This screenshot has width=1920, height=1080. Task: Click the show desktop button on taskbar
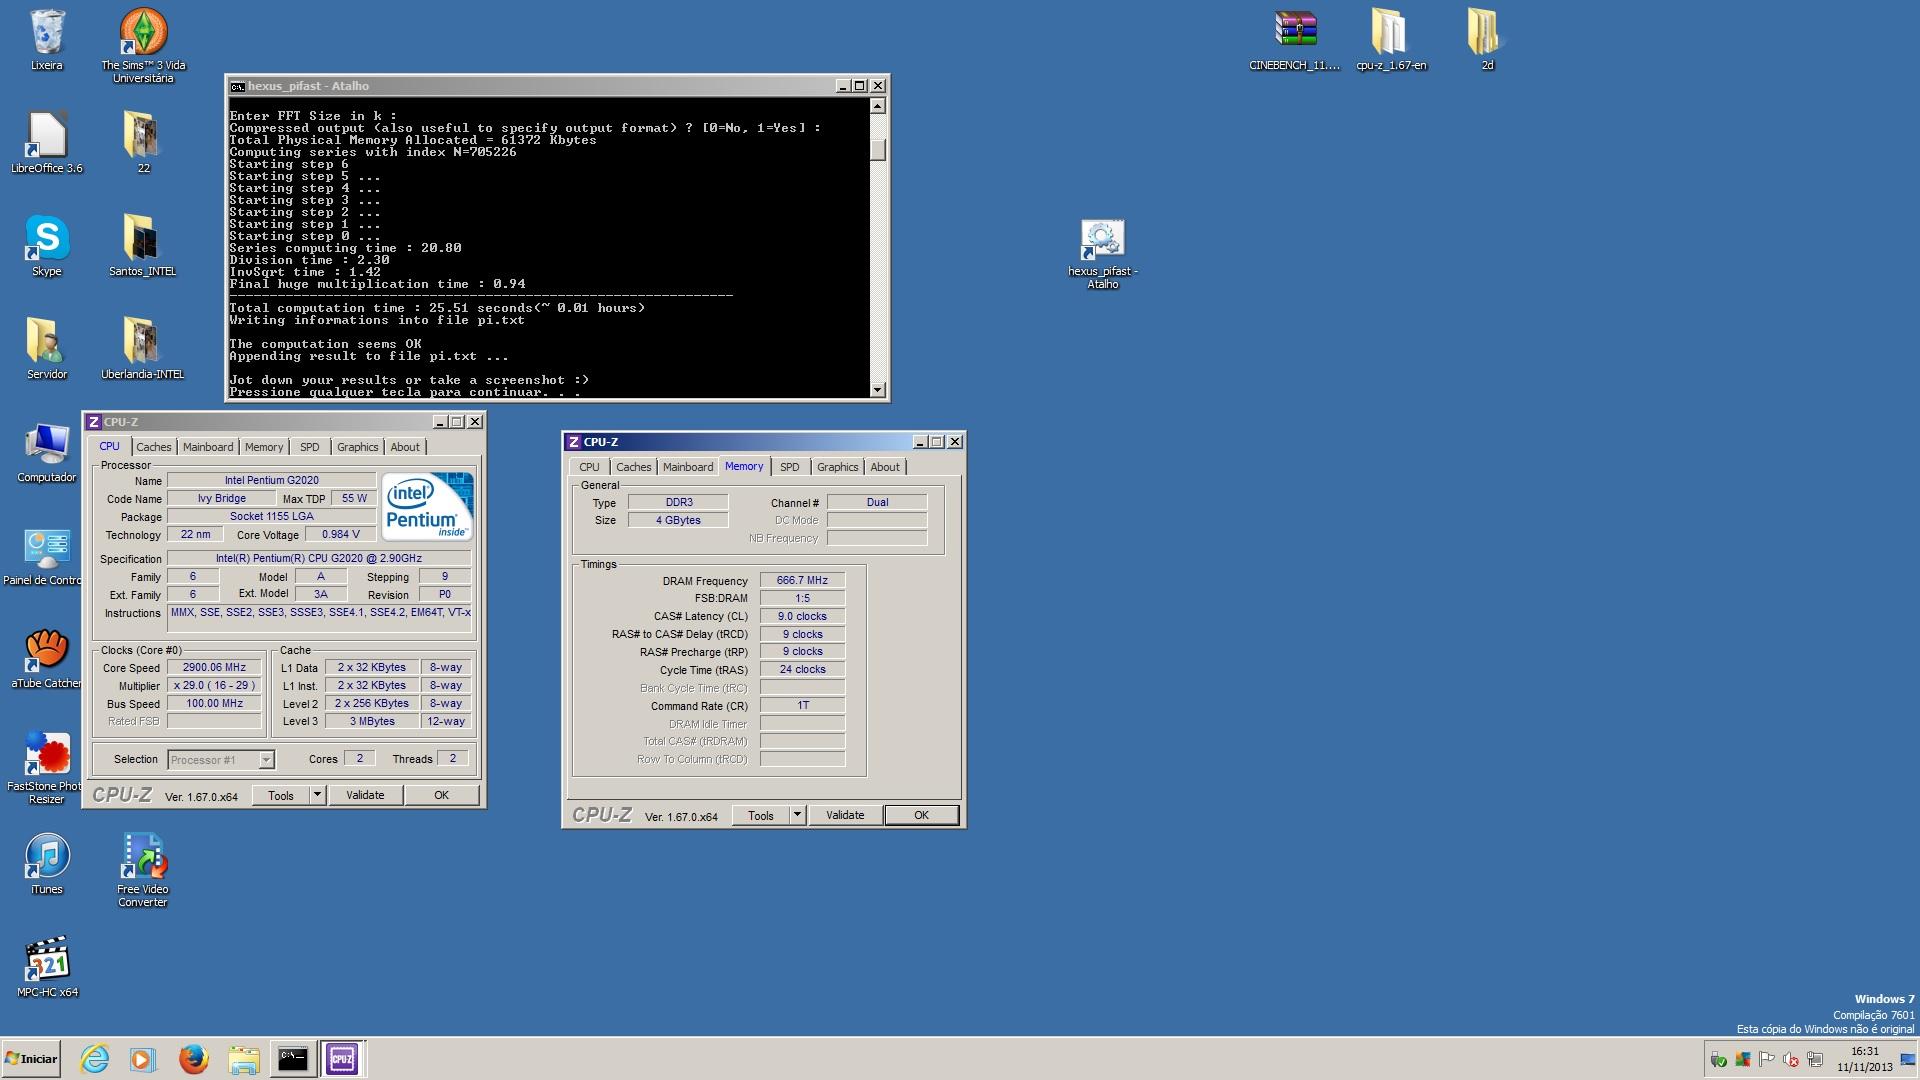pos(1909,1059)
